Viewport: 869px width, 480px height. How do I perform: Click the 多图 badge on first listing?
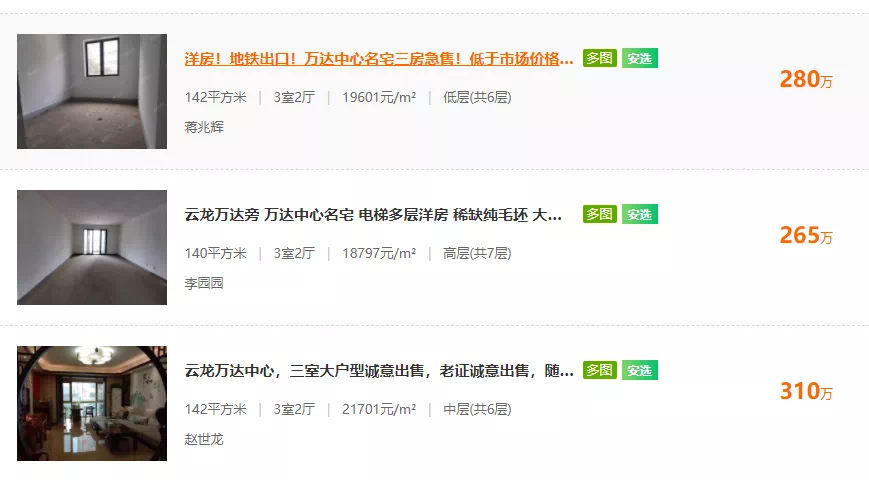pos(600,58)
